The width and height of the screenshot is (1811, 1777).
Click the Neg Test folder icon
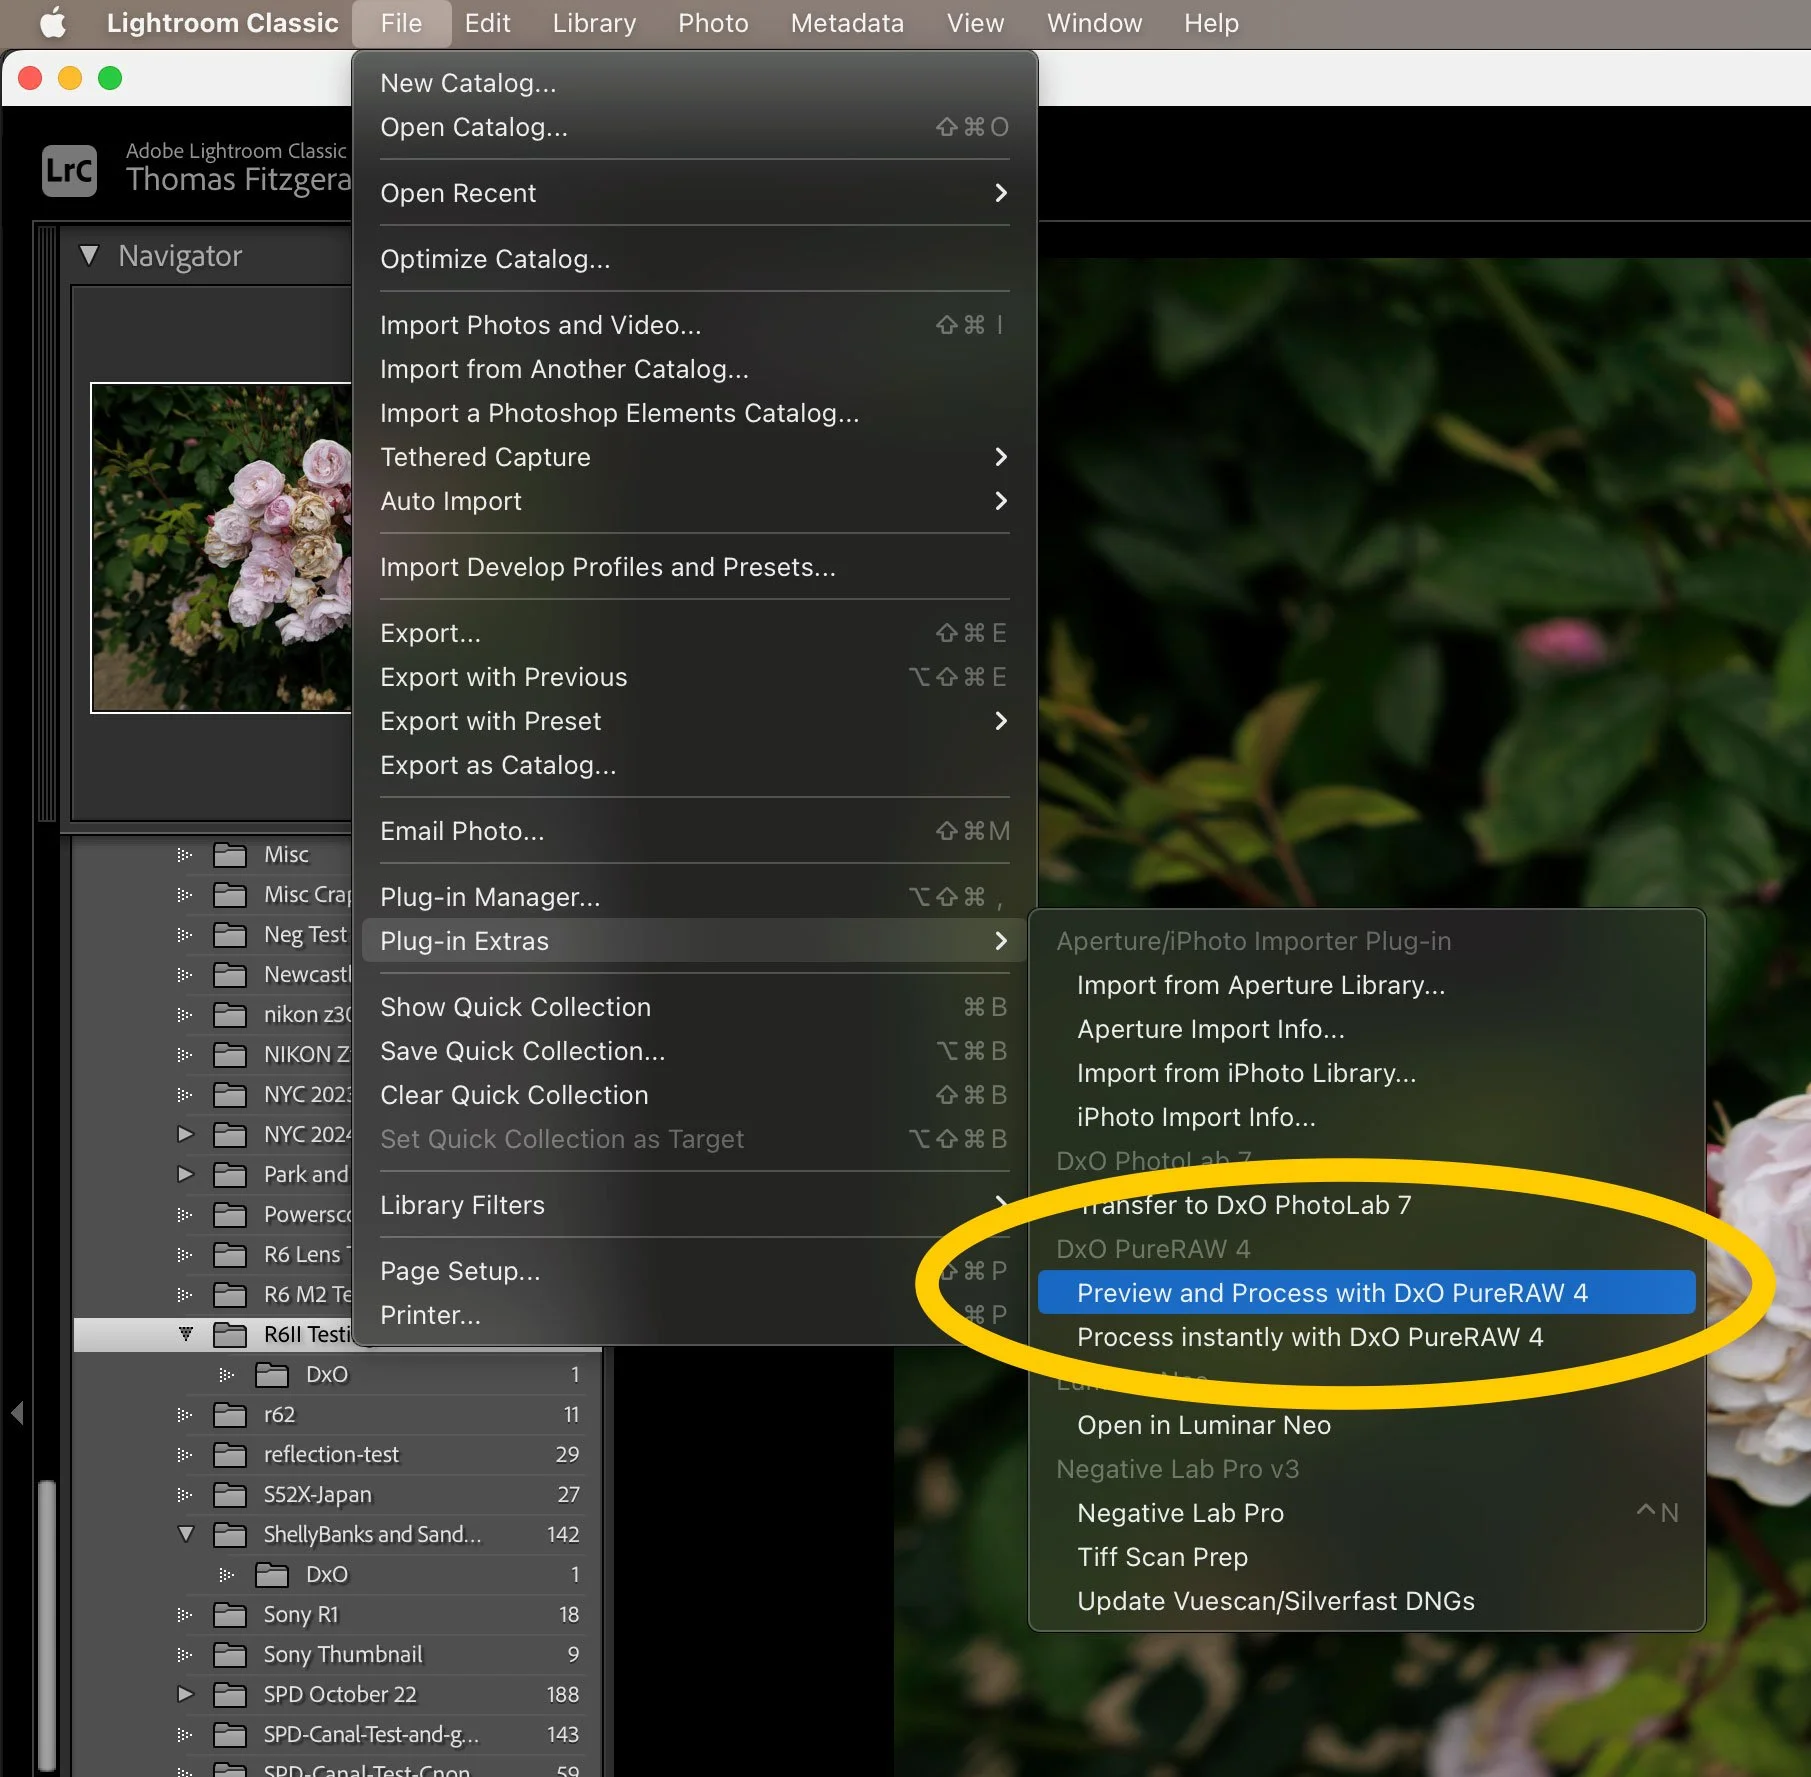pyautogui.click(x=230, y=935)
